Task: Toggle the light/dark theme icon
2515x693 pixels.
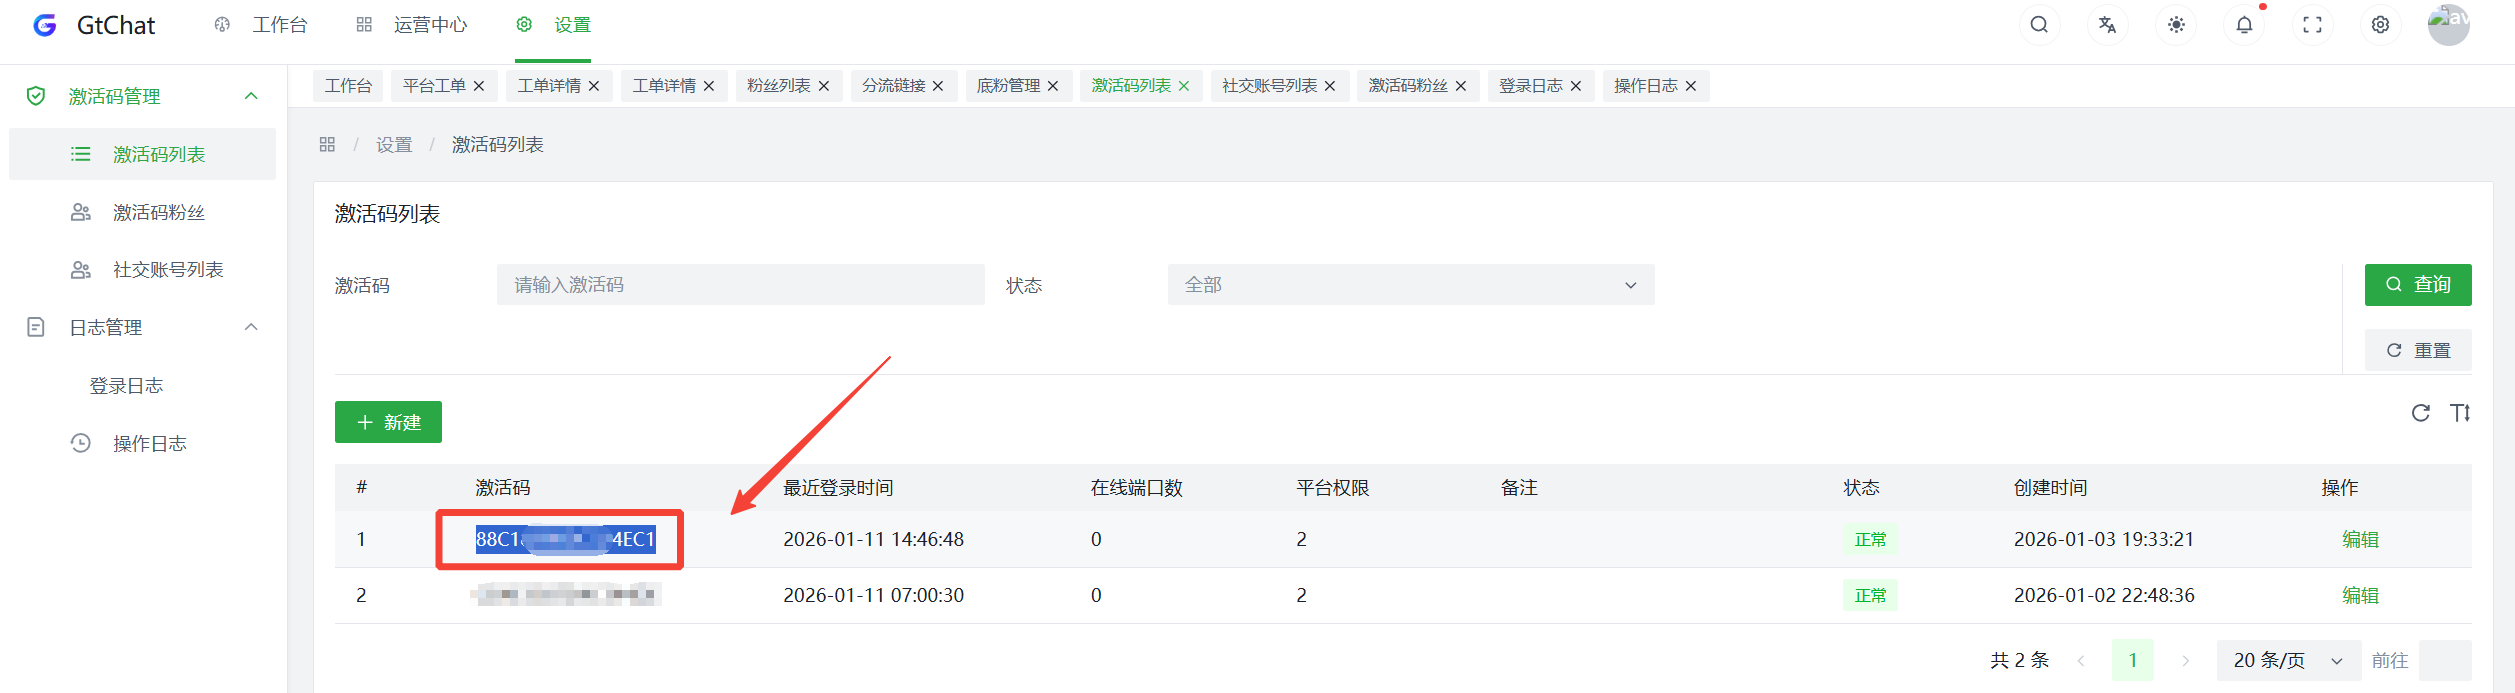Action: coord(2176,25)
